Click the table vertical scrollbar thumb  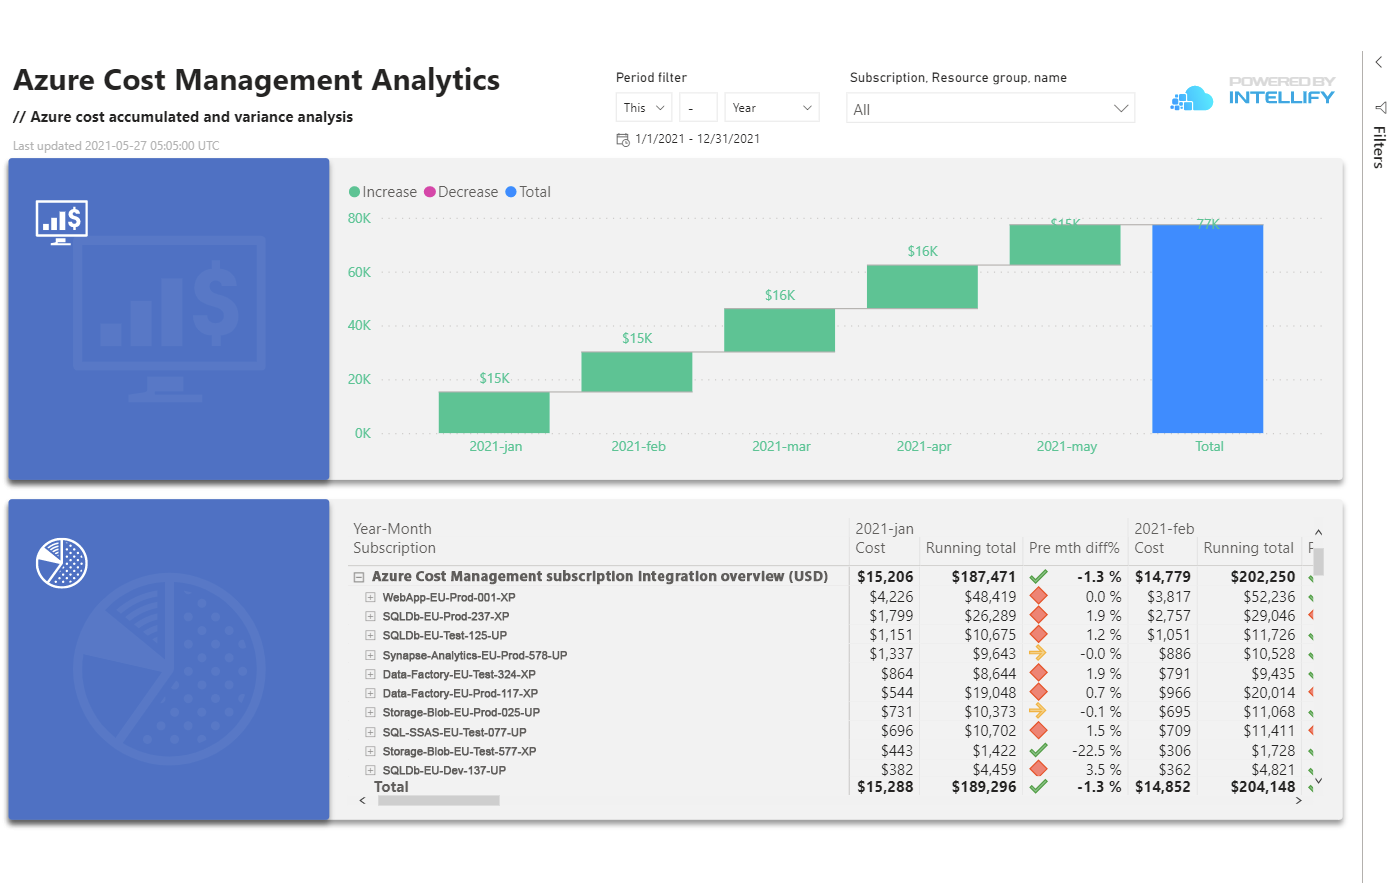[1318, 562]
